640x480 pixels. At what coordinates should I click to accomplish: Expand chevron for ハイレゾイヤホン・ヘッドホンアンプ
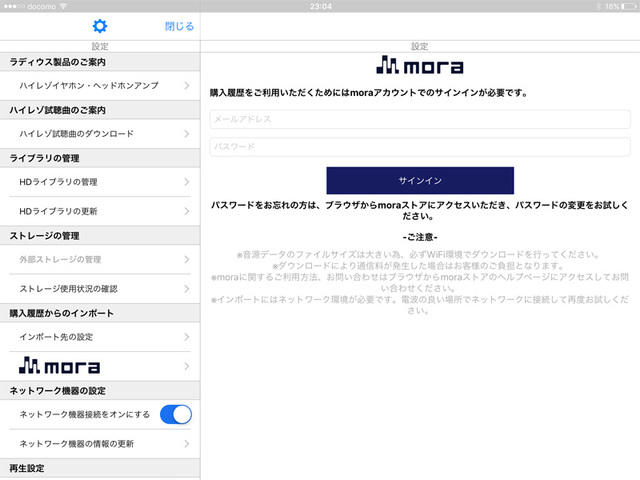click(x=186, y=86)
